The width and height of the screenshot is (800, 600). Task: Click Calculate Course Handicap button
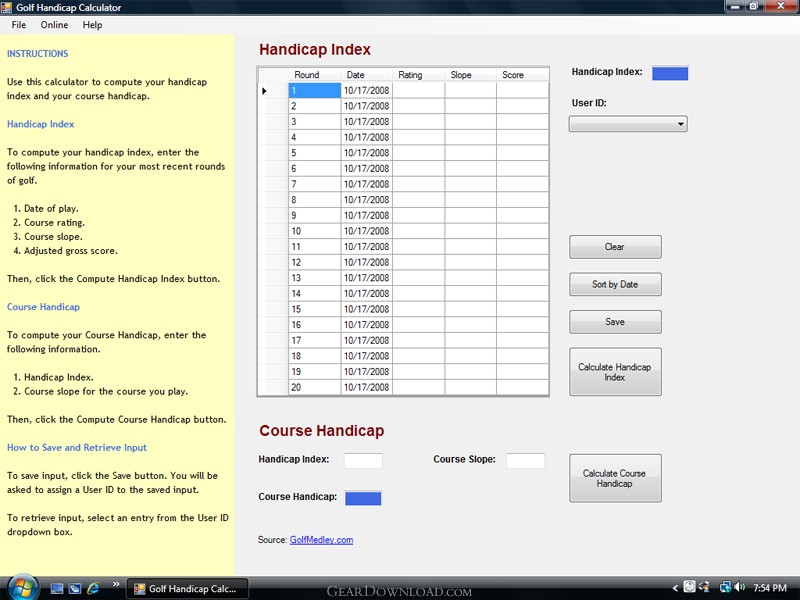[615, 478]
